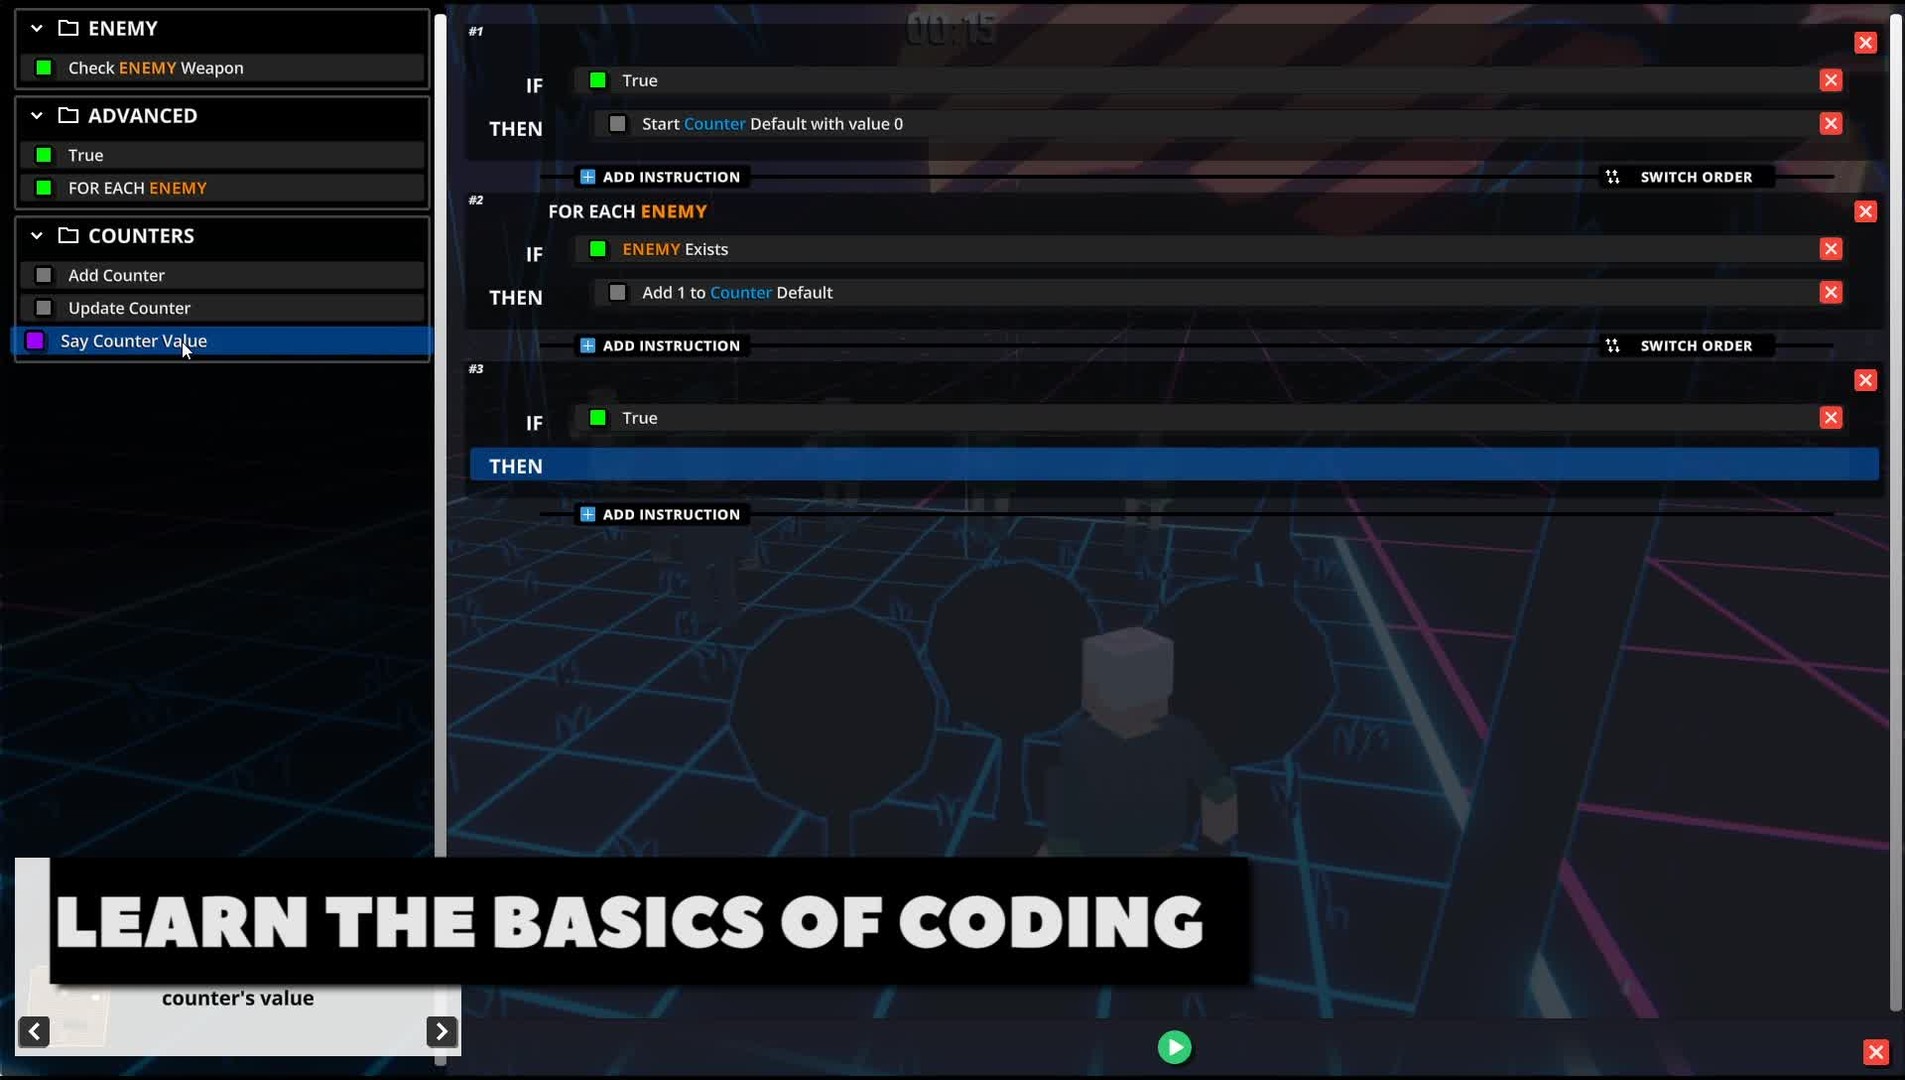Select 'Check ENEMY Weapon' condition

click(x=156, y=68)
